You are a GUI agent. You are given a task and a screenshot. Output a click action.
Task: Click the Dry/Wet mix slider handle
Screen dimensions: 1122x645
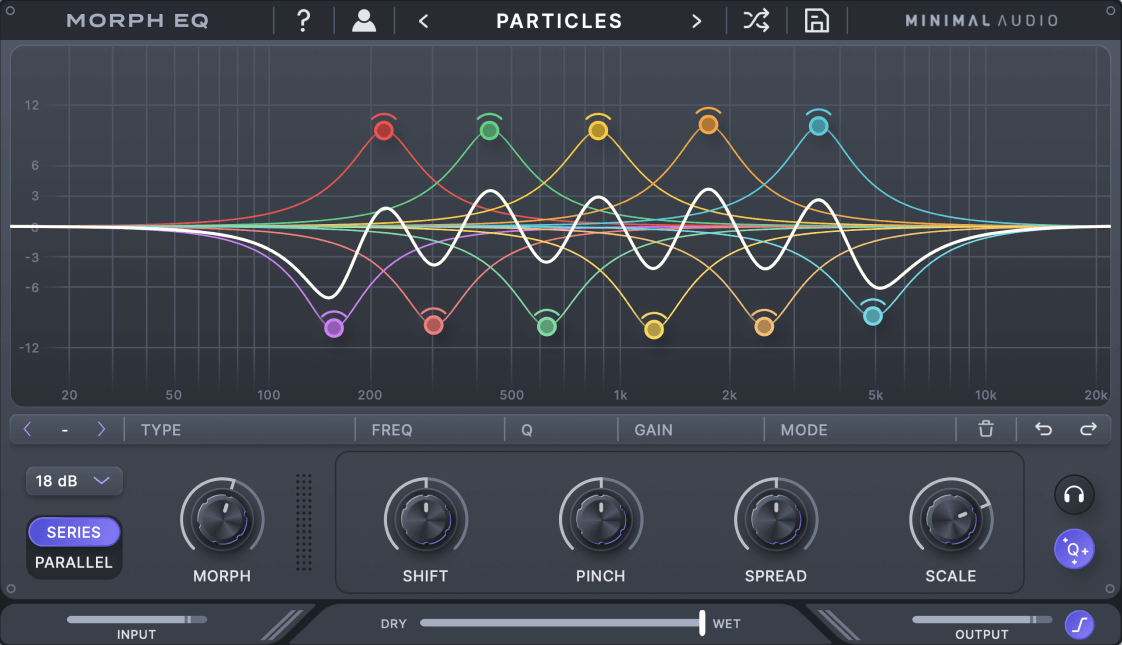pyautogui.click(x=702, y=623)
